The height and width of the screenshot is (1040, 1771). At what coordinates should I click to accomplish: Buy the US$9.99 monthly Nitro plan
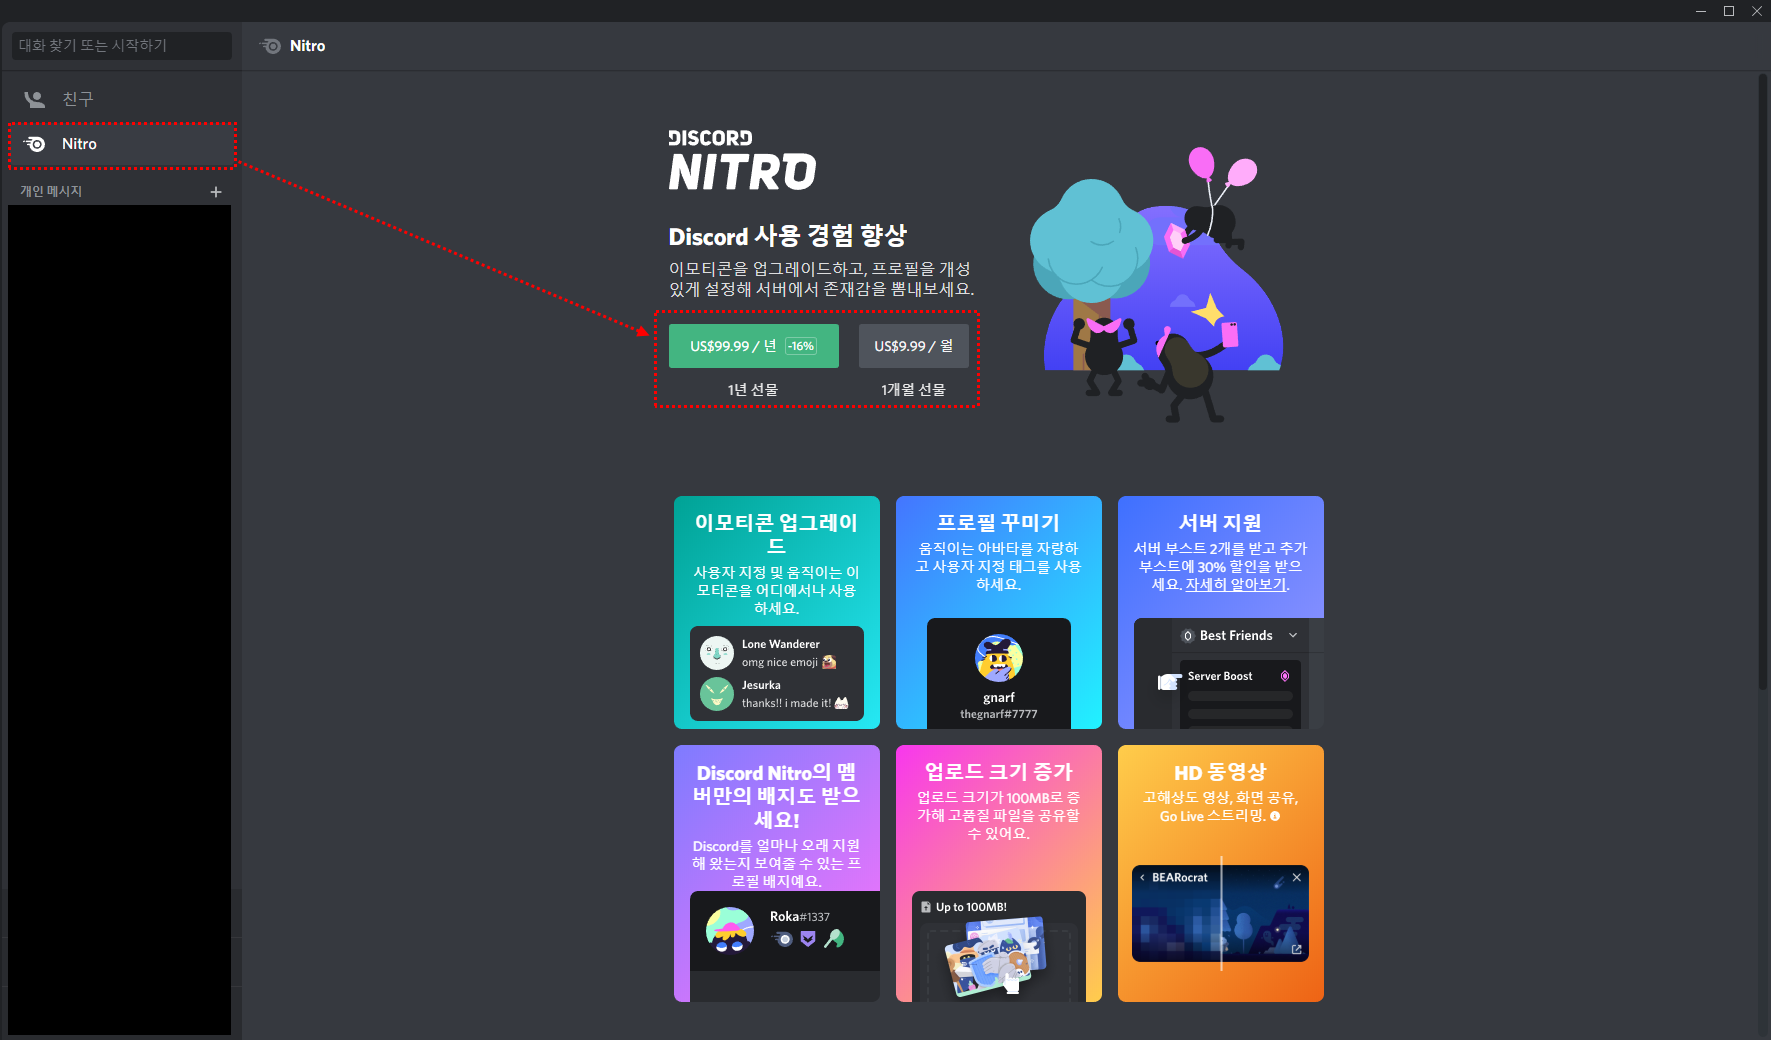point(913,346)
